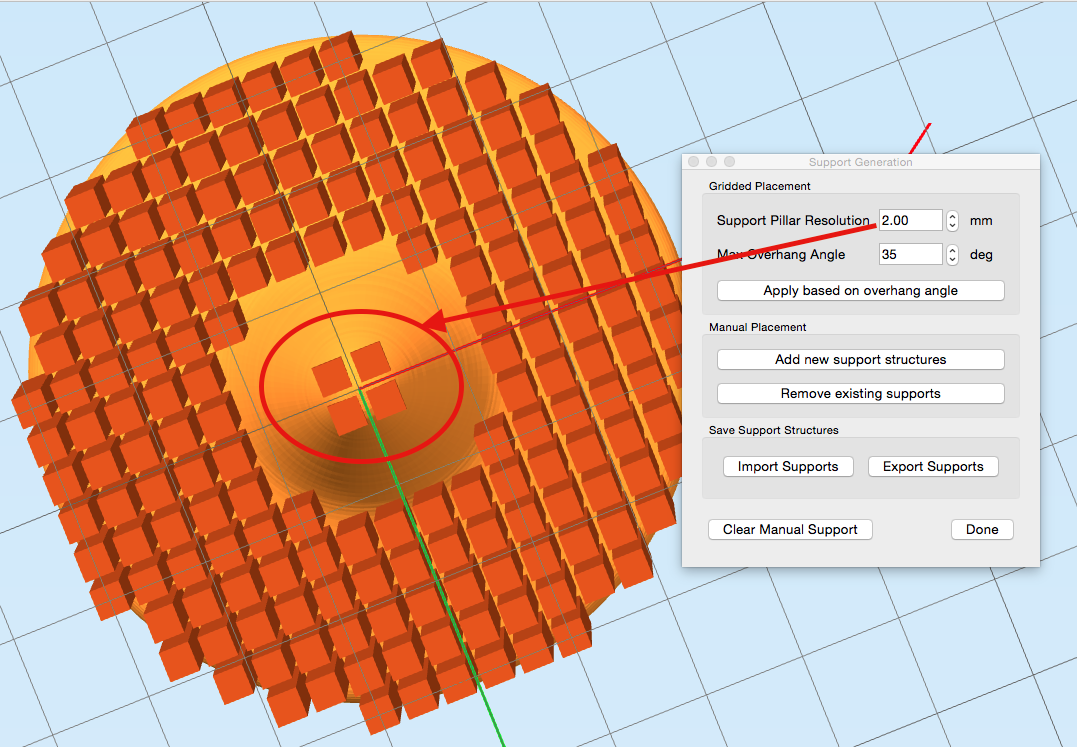Click Remove existing supports

pos(861,393)
